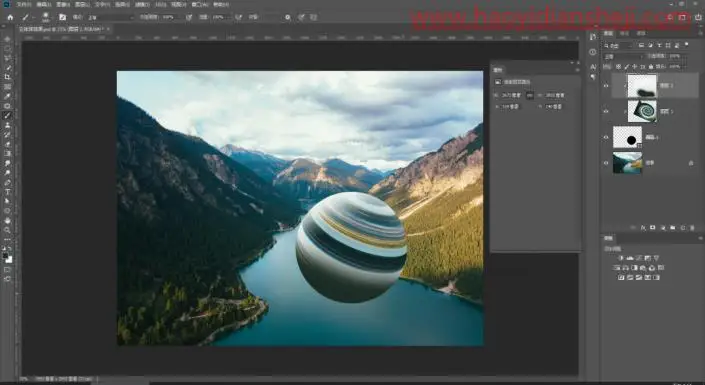This screenshot has width=705, height=385.
Task: Toggle lock transparent pixels
Action: 618,67
